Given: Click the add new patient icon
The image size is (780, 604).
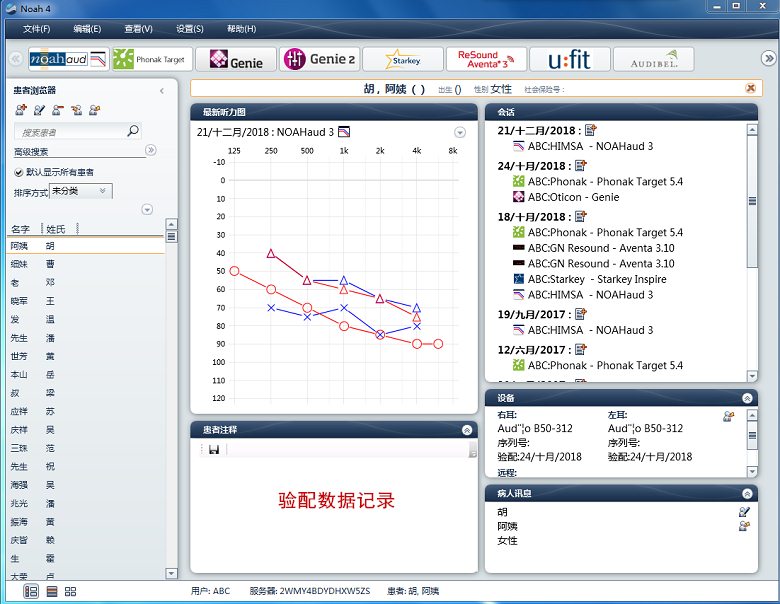Looking at the screenshot, I should 21,110.
